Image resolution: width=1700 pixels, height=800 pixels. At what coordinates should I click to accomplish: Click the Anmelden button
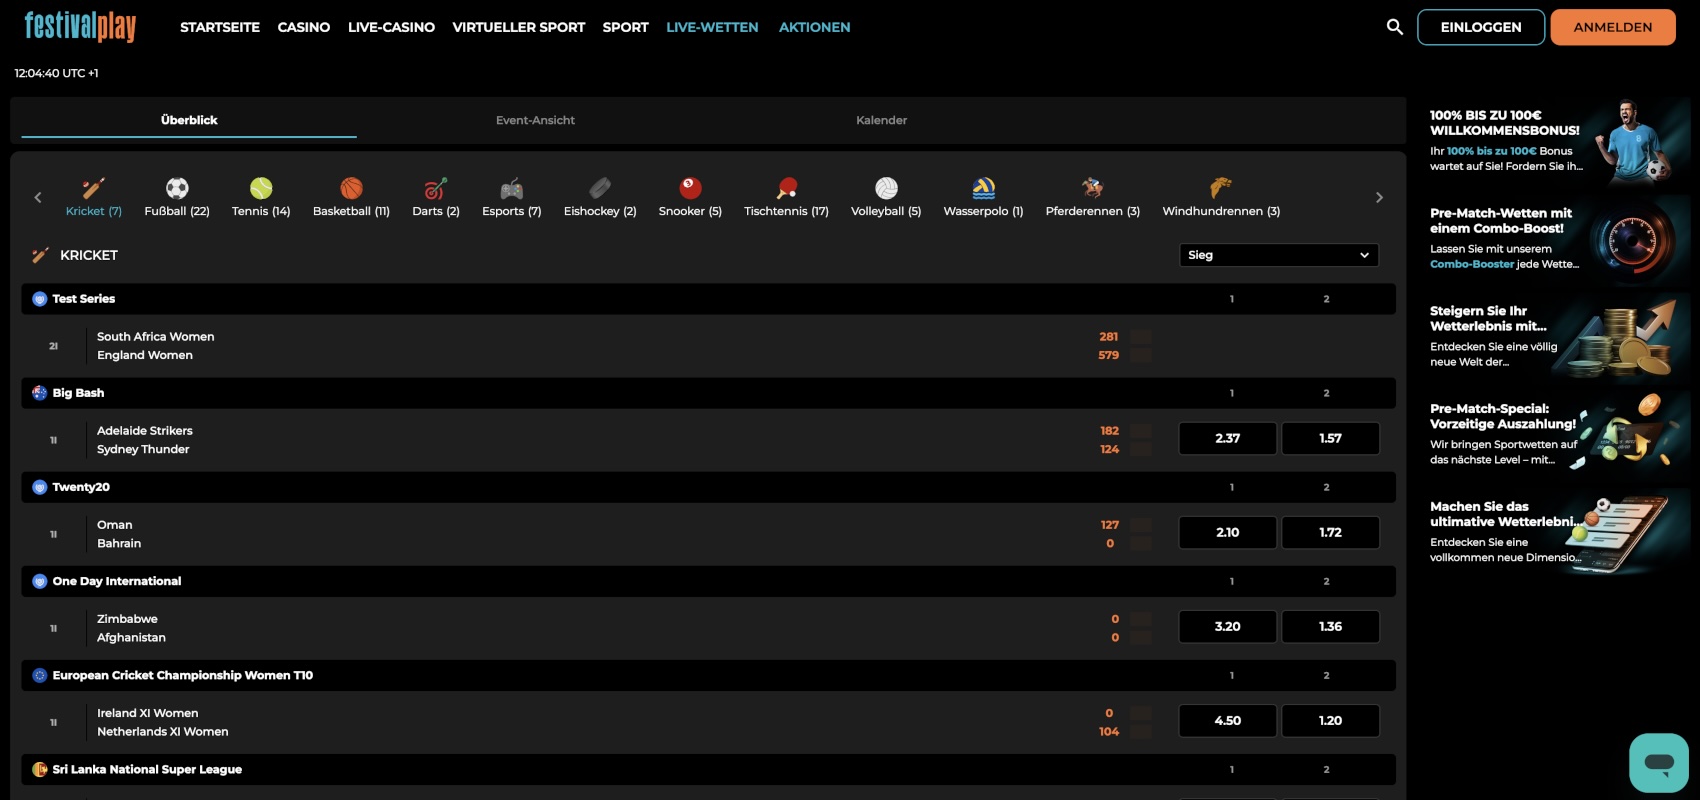(x=1612, y=27)
